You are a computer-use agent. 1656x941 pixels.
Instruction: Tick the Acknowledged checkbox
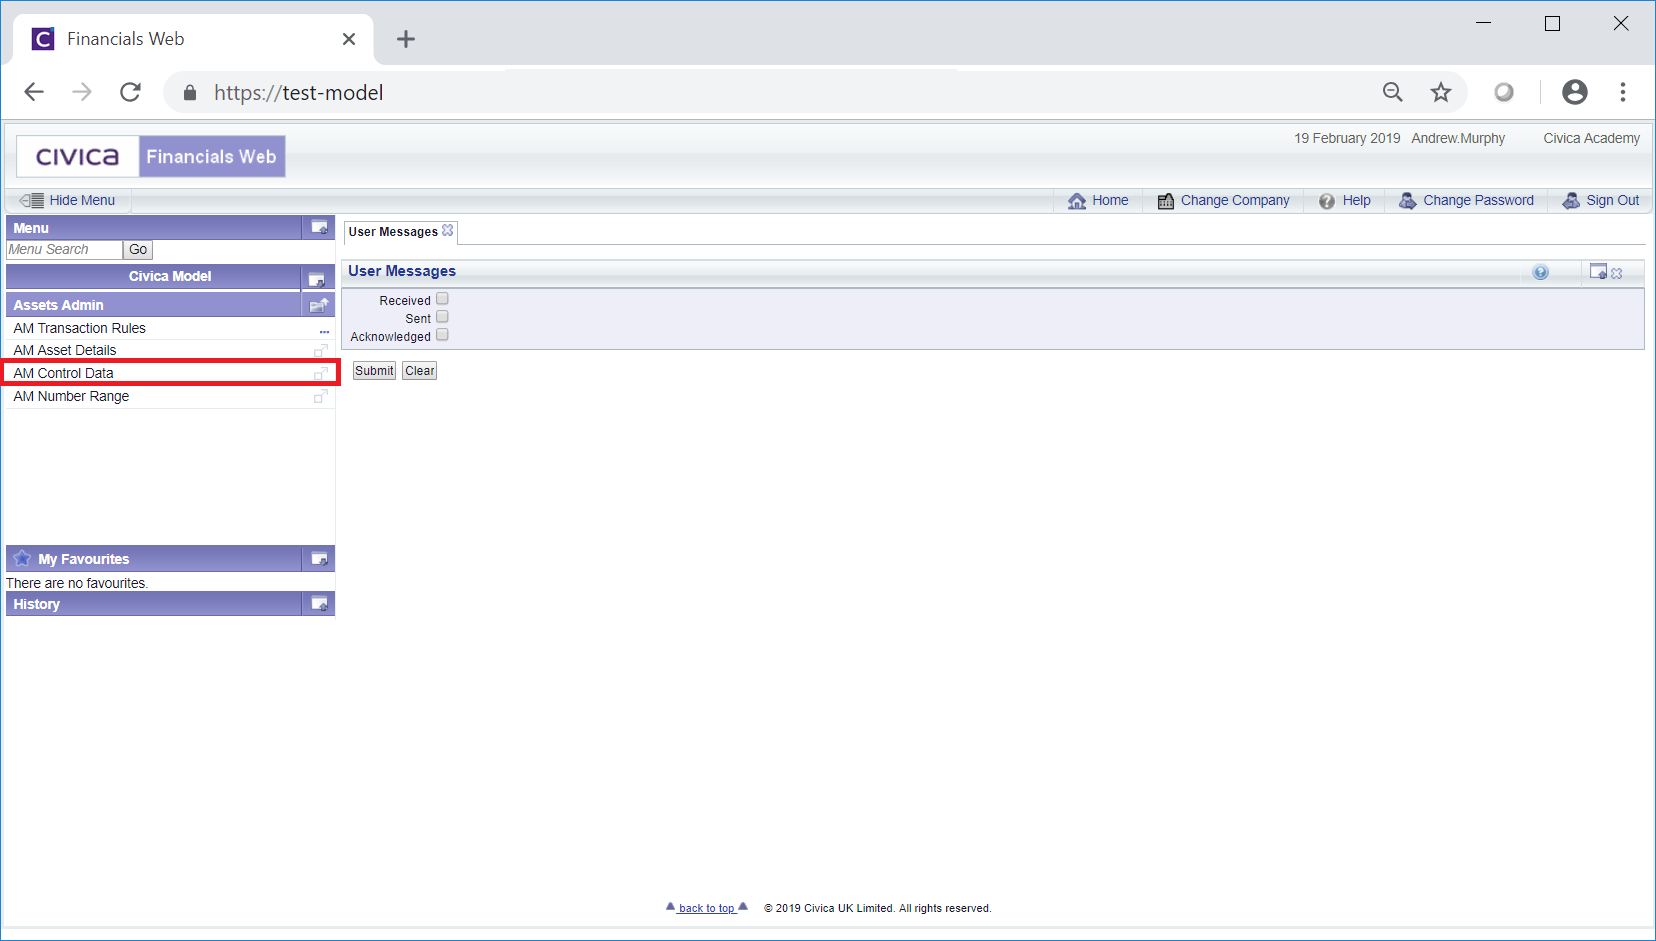442,334
